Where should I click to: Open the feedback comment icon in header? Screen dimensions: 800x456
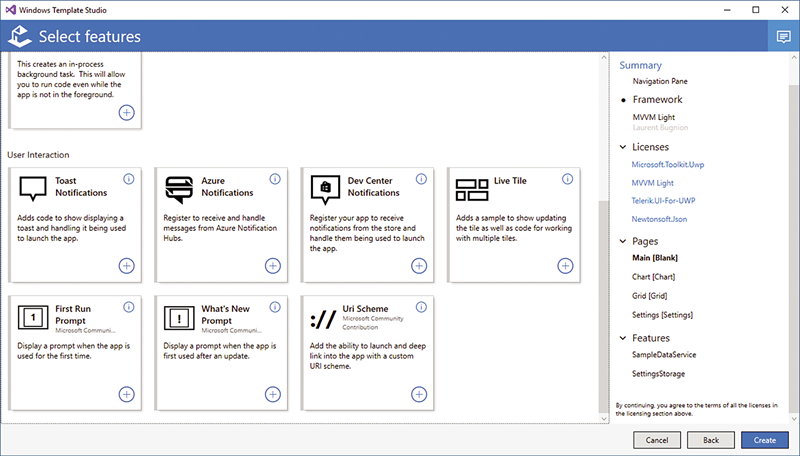click(x=784, y=36)
